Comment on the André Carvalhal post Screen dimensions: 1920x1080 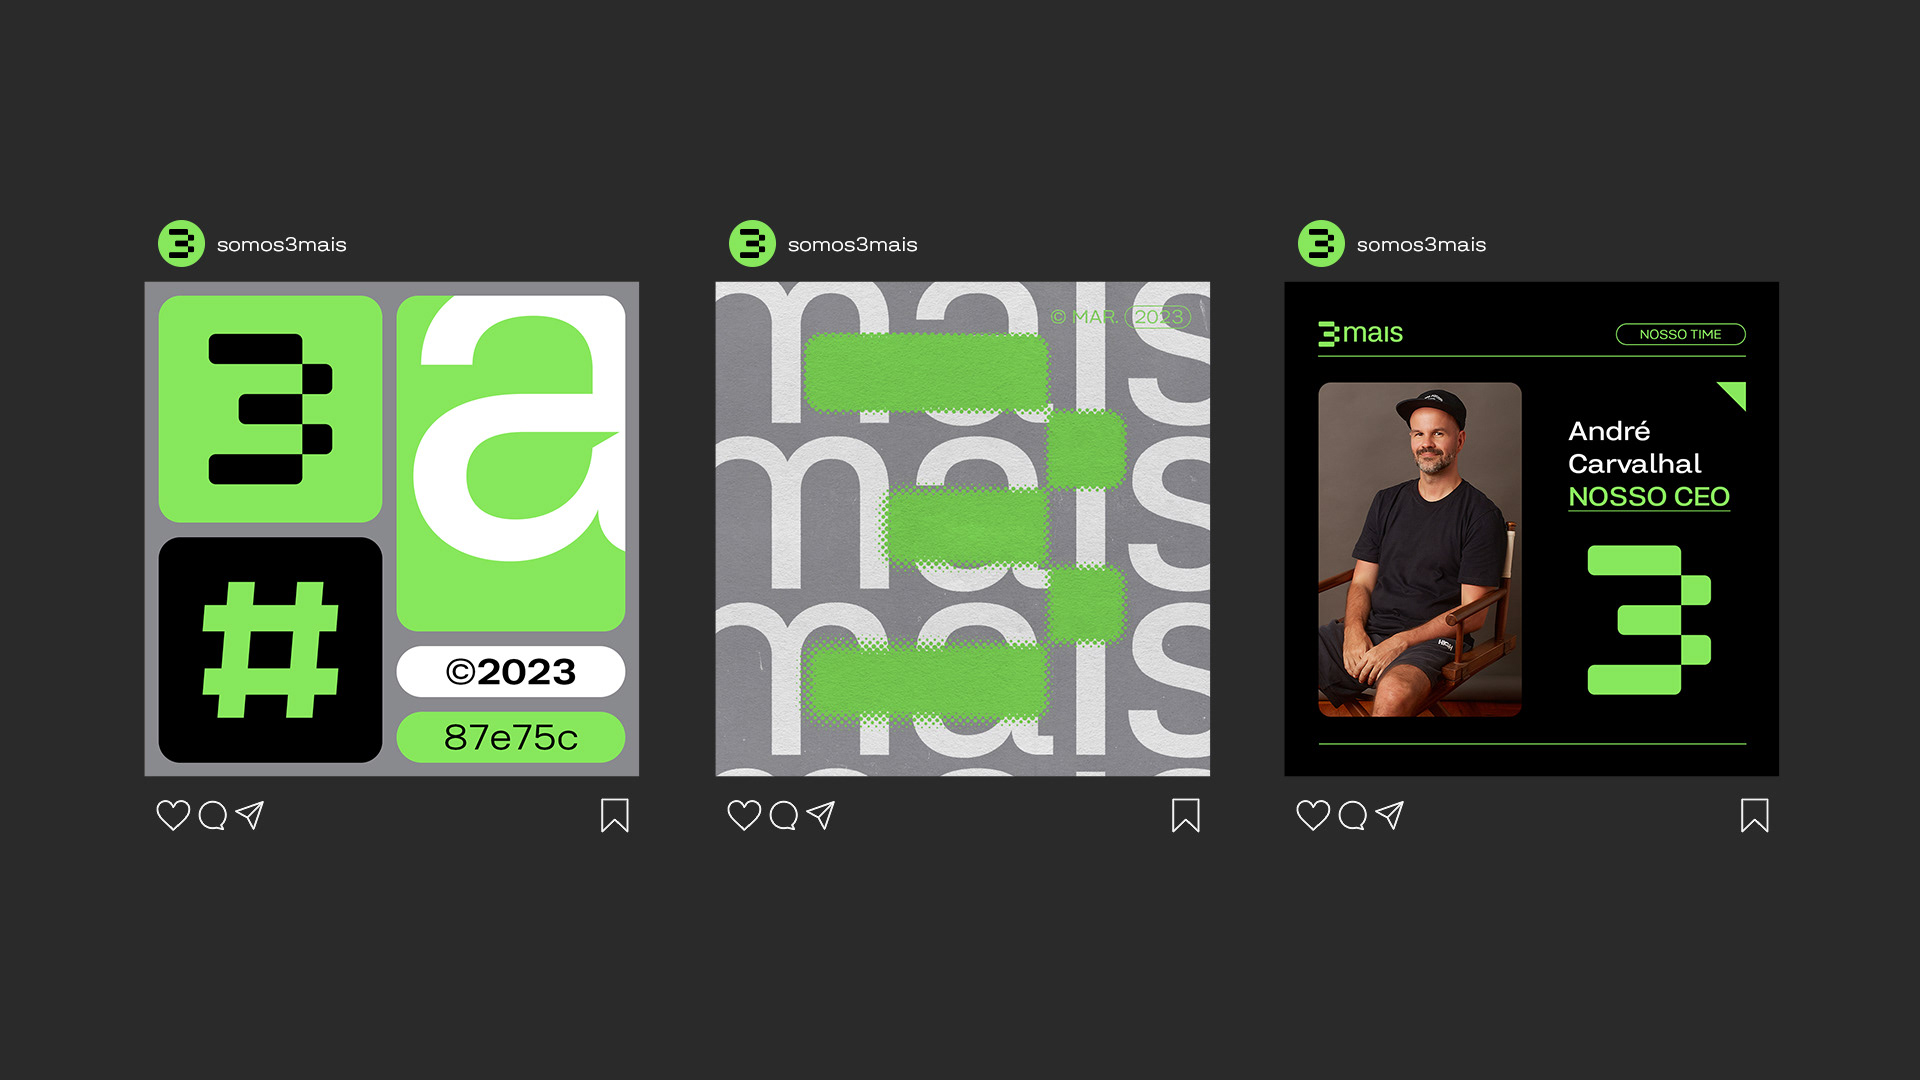pos(1353,816)
